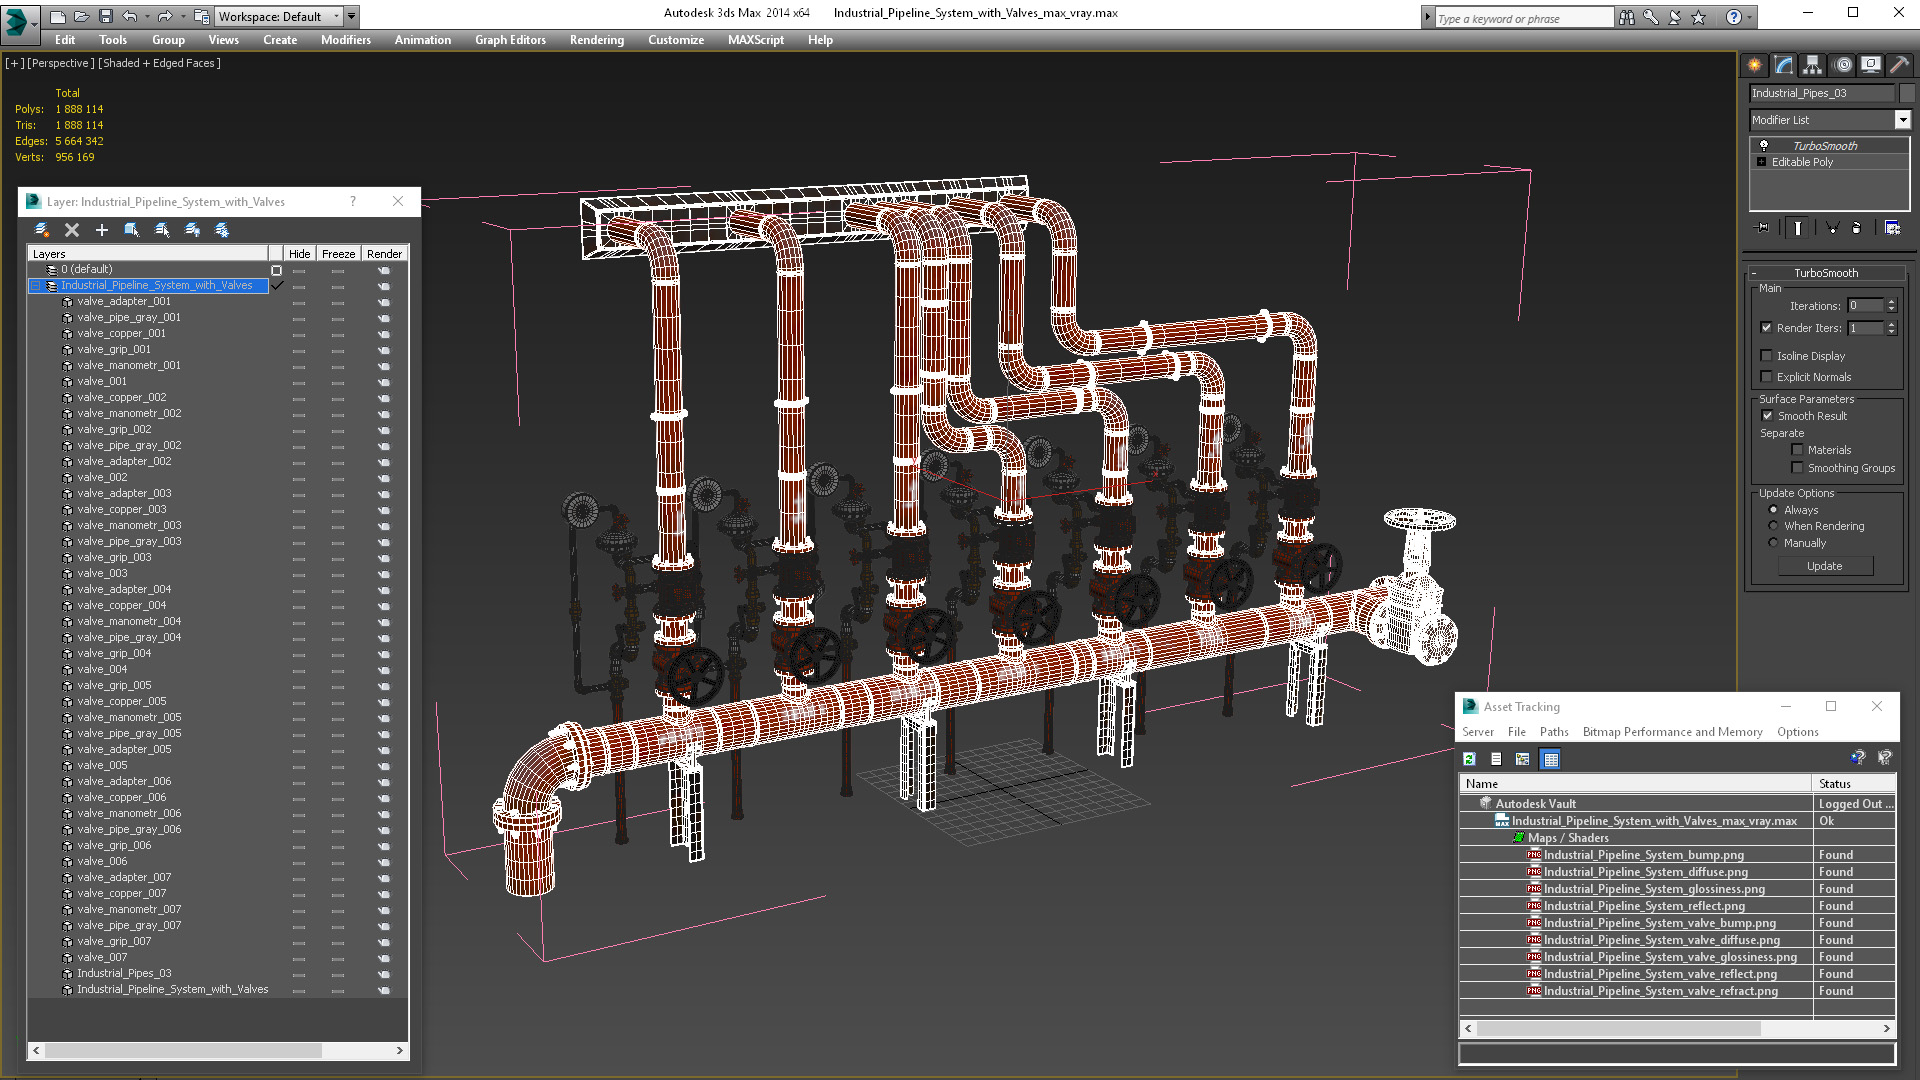This screenshot has width=1920, height=1080.
Task: Click the Open File folder icon
Action: 81,17
